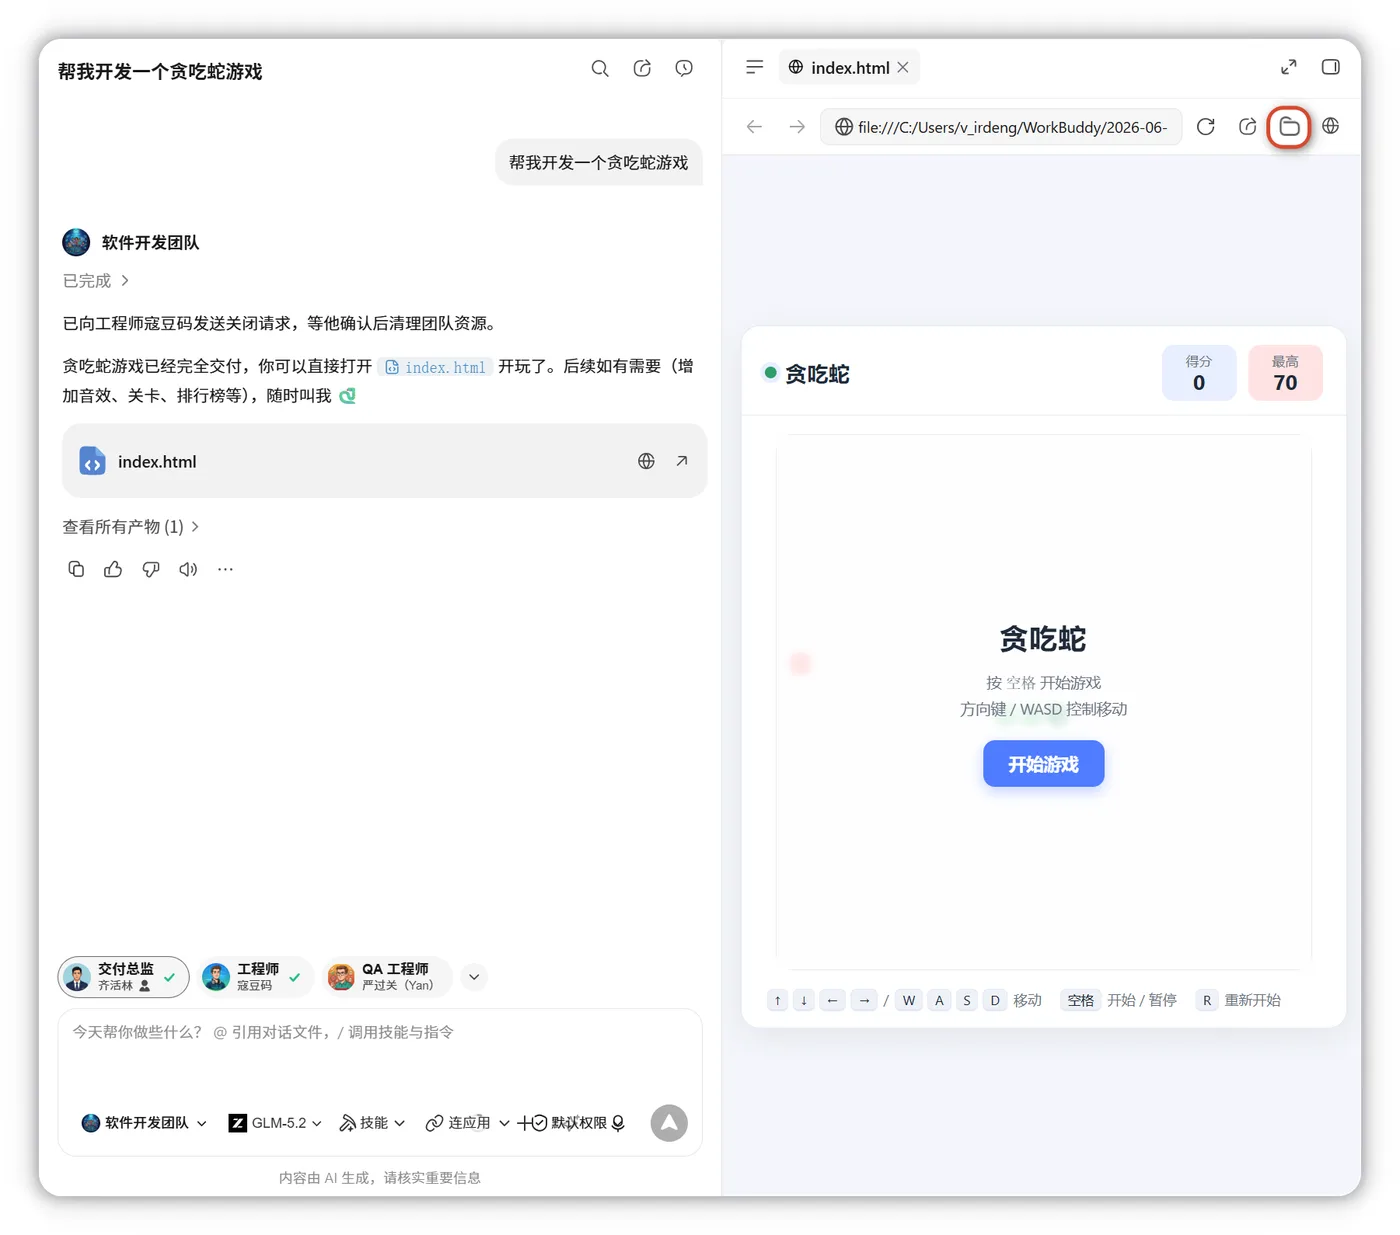Click the 得分 score box
This screenshot has width=1400, height=1235.
1199,373
